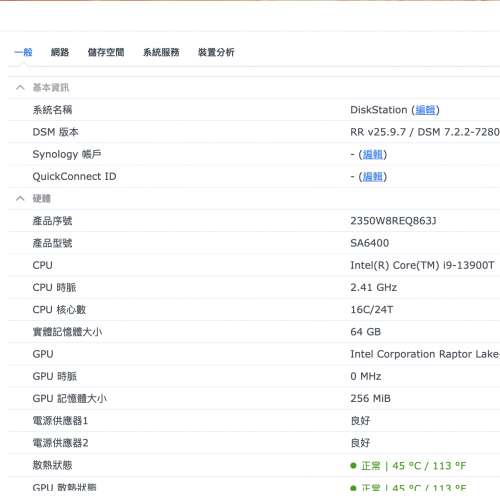
Task: Click the 系統名稱 row label
Action: click(x=52, y=110)
